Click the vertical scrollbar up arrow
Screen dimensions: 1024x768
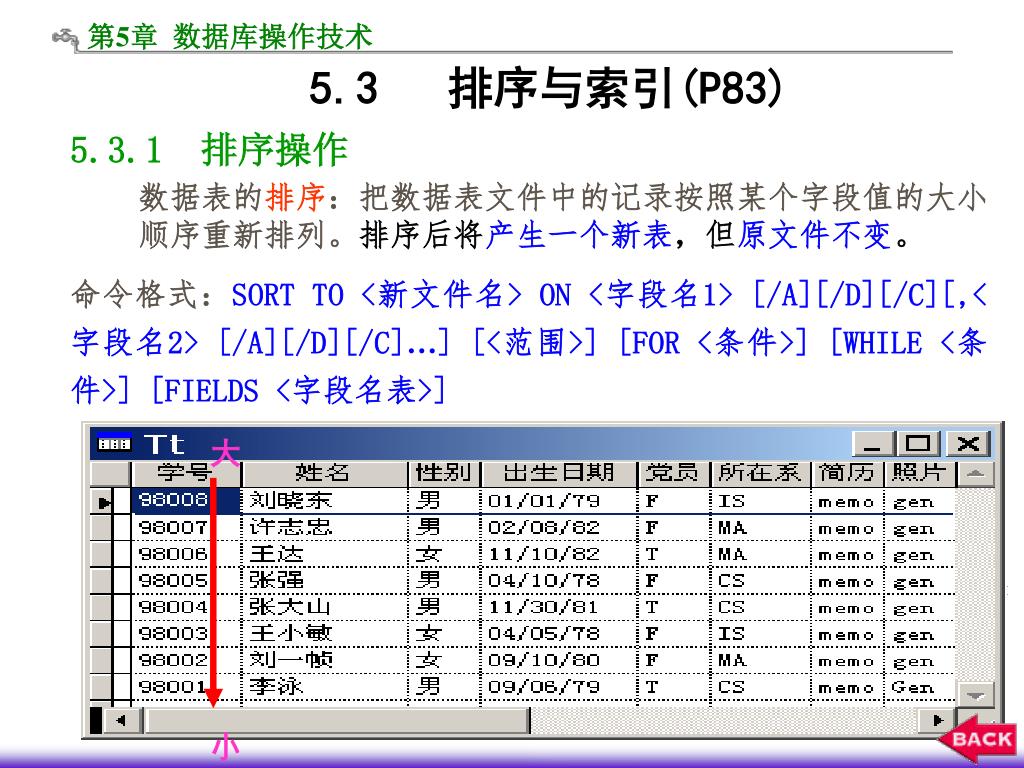(x=976, y=475)
